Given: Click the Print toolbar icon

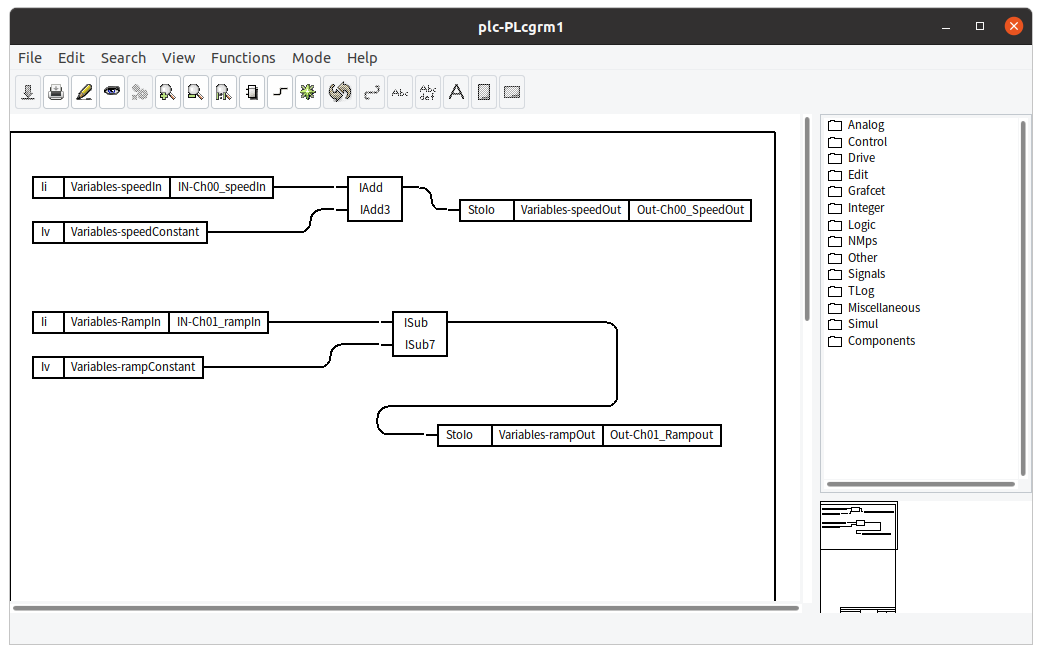Looking at the screenshot, I should [x=56, y=93].
